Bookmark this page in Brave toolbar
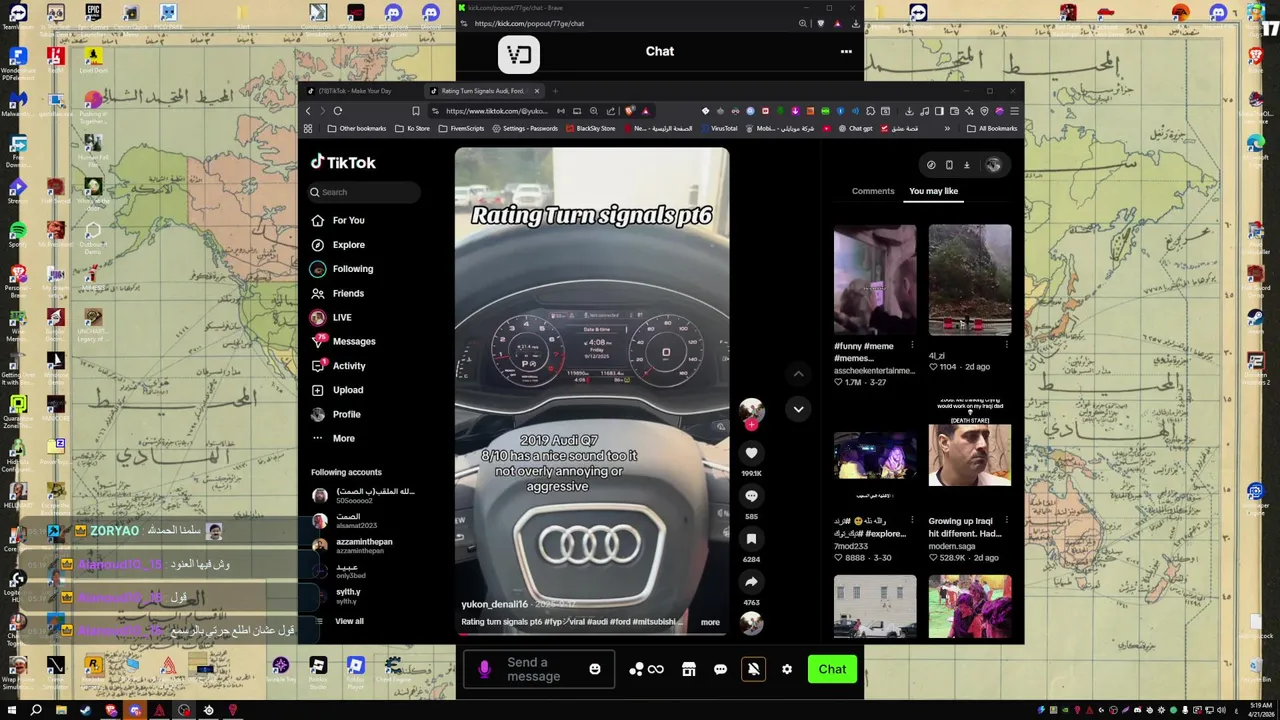The height and width of the screenshot is (720, 1280). pos(416,111)
